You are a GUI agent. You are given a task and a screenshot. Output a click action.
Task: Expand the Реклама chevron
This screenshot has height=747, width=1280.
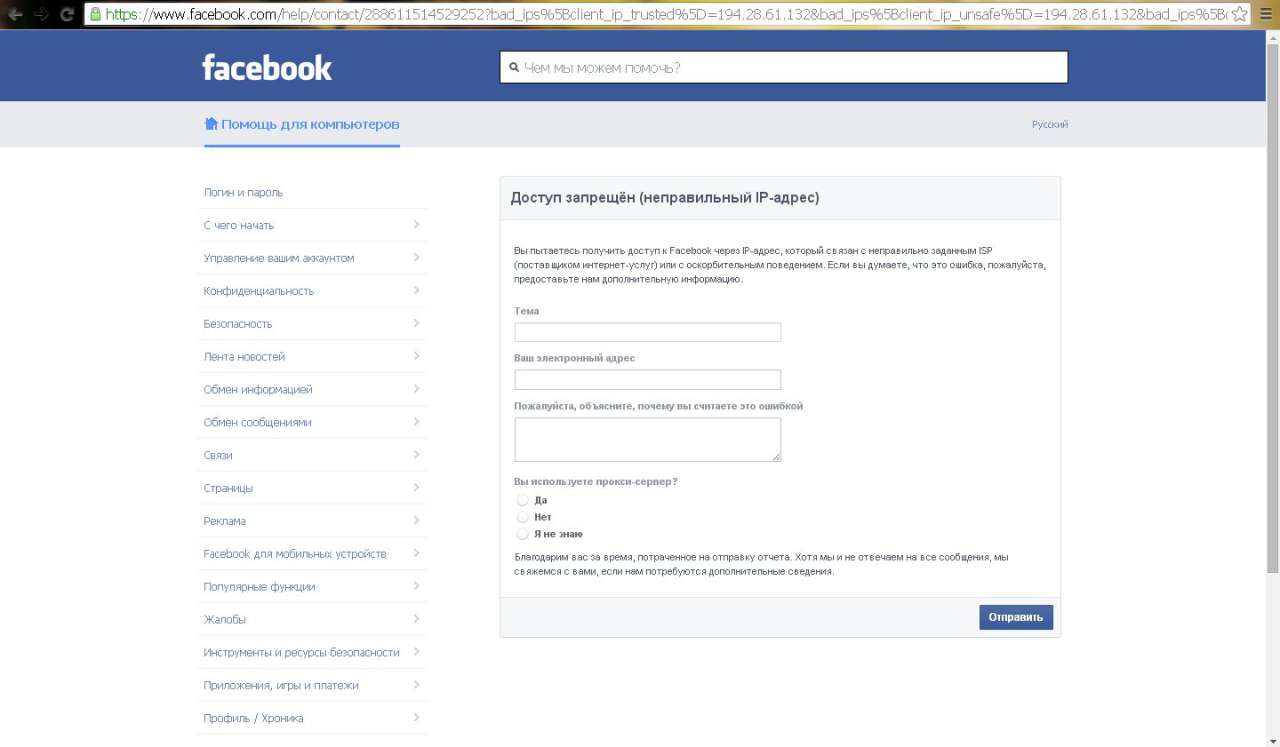[415, 521]
